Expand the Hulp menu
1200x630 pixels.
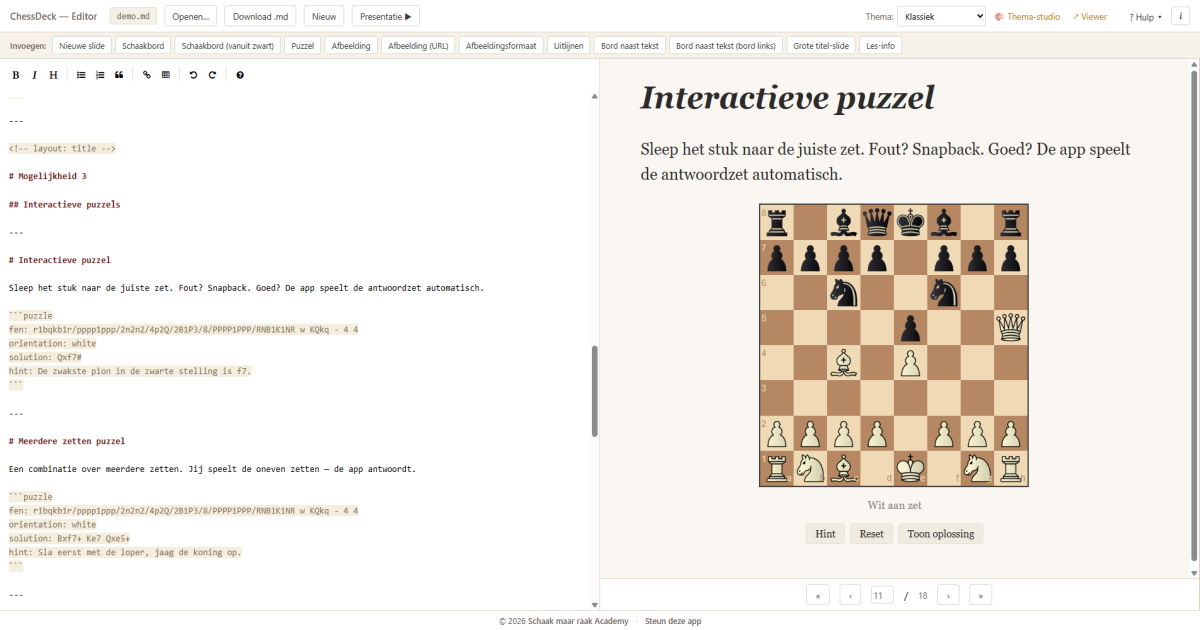pyautogui.click(x=1145, y=17)
